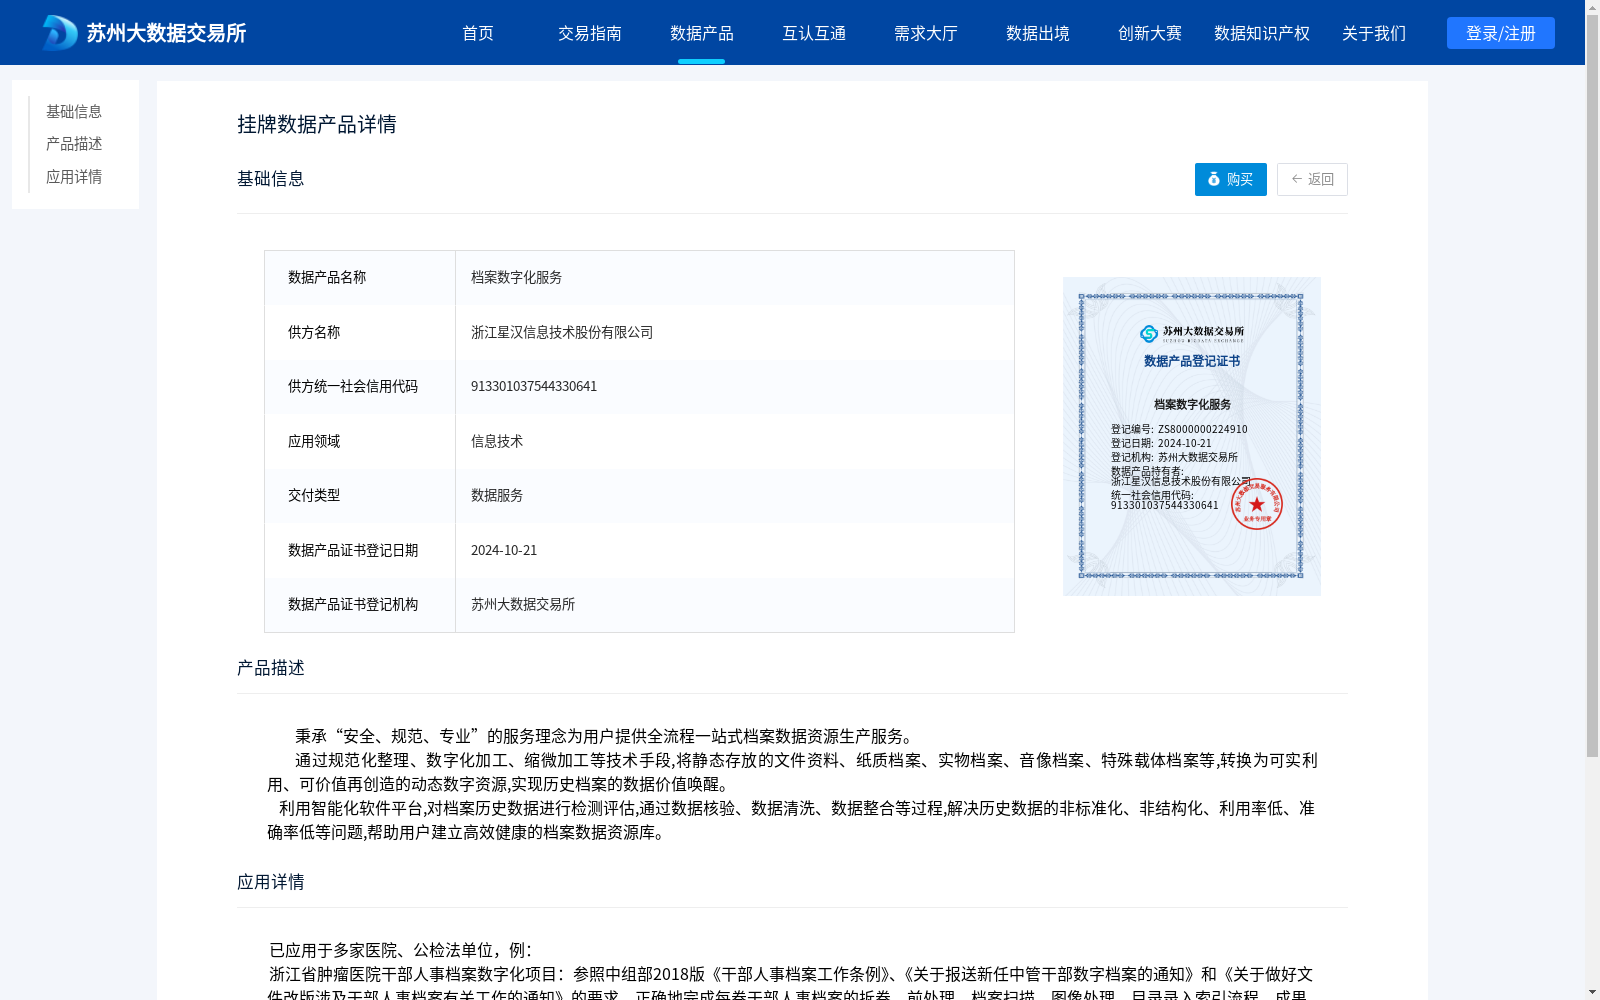
Task: Click the scrollbar up arrow
Action: pyautogui.click(x=1592, y=7)
